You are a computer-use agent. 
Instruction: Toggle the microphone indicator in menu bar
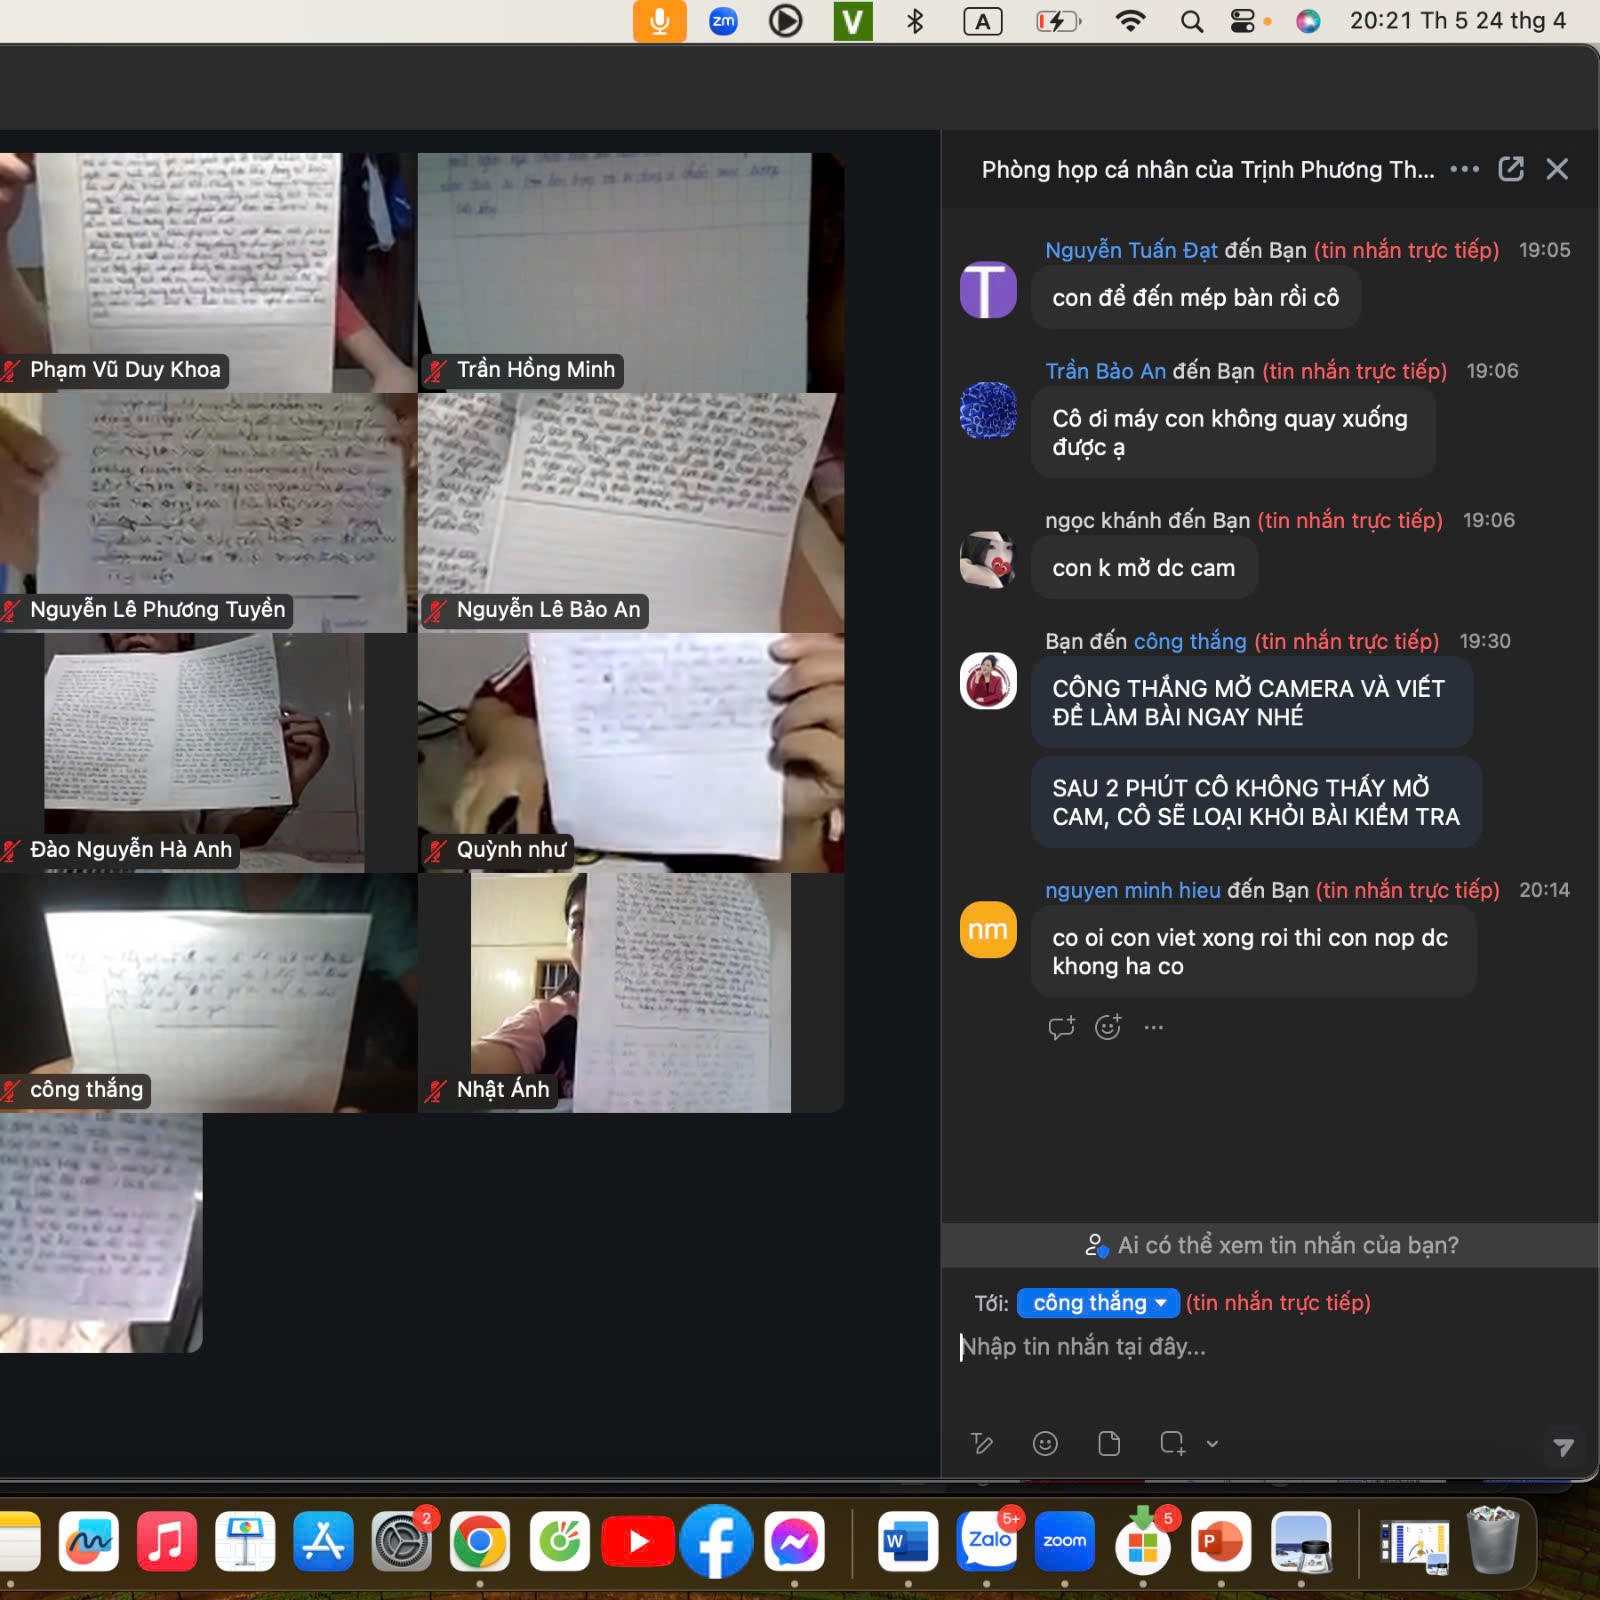(x=659, y=21)
